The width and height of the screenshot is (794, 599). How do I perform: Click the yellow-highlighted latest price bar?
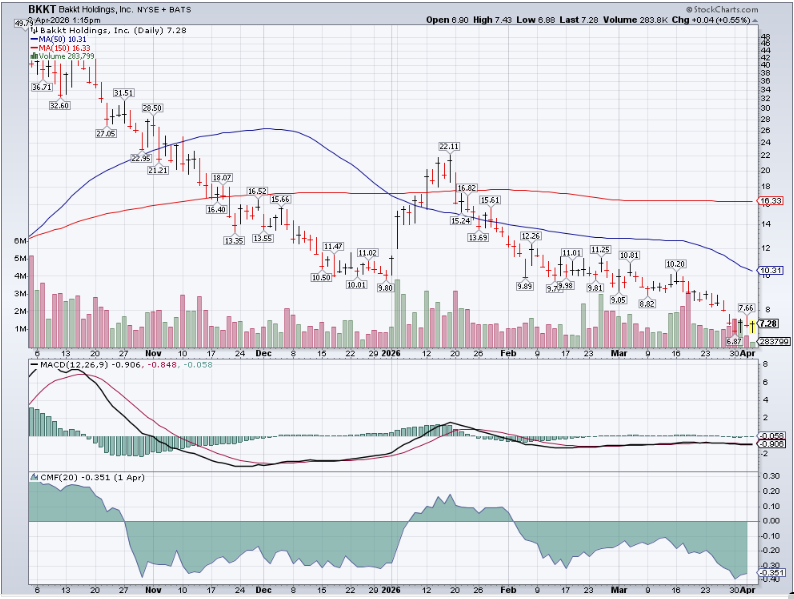(x=752, y=325)
